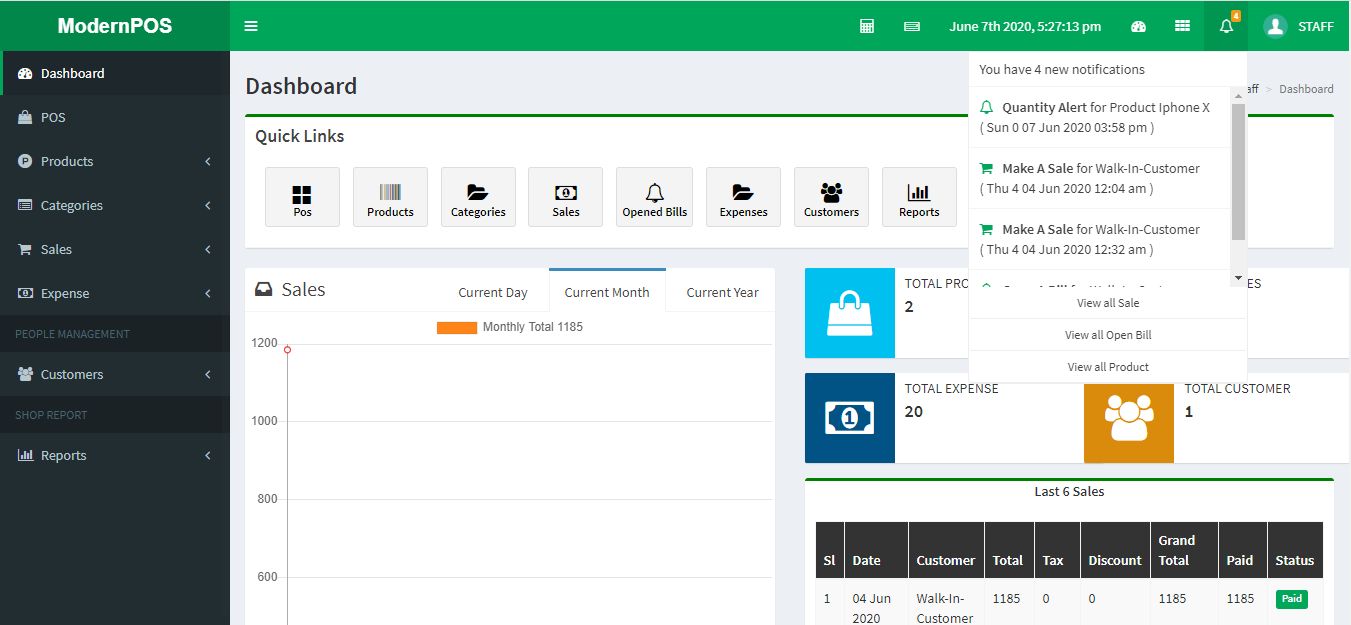Open the calculator icon in top bar

point(867,26)
